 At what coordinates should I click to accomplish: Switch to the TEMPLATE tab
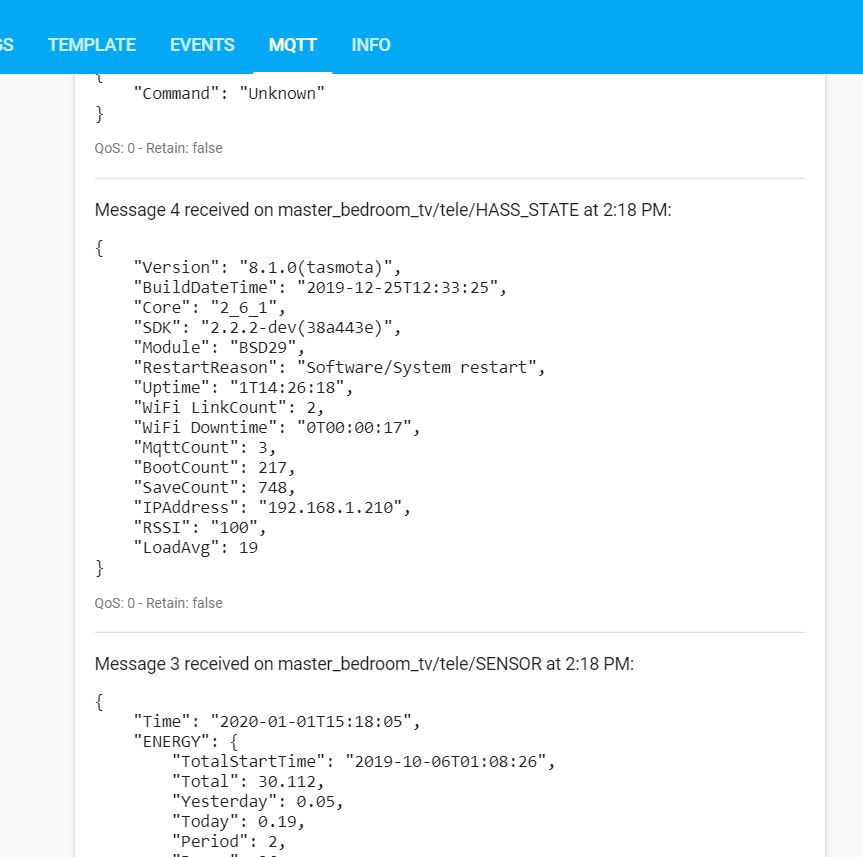click(x=92, y=45)
